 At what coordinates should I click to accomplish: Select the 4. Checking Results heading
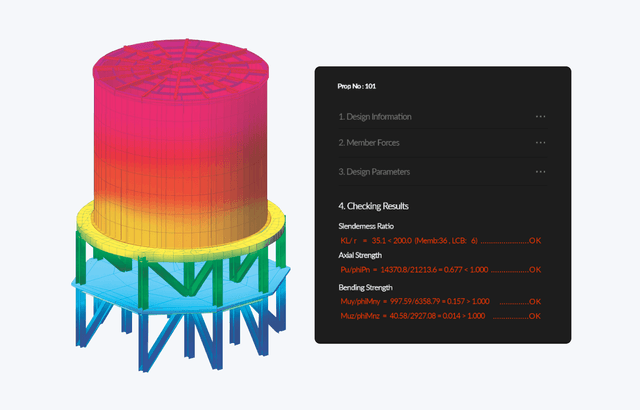(372, 206)
